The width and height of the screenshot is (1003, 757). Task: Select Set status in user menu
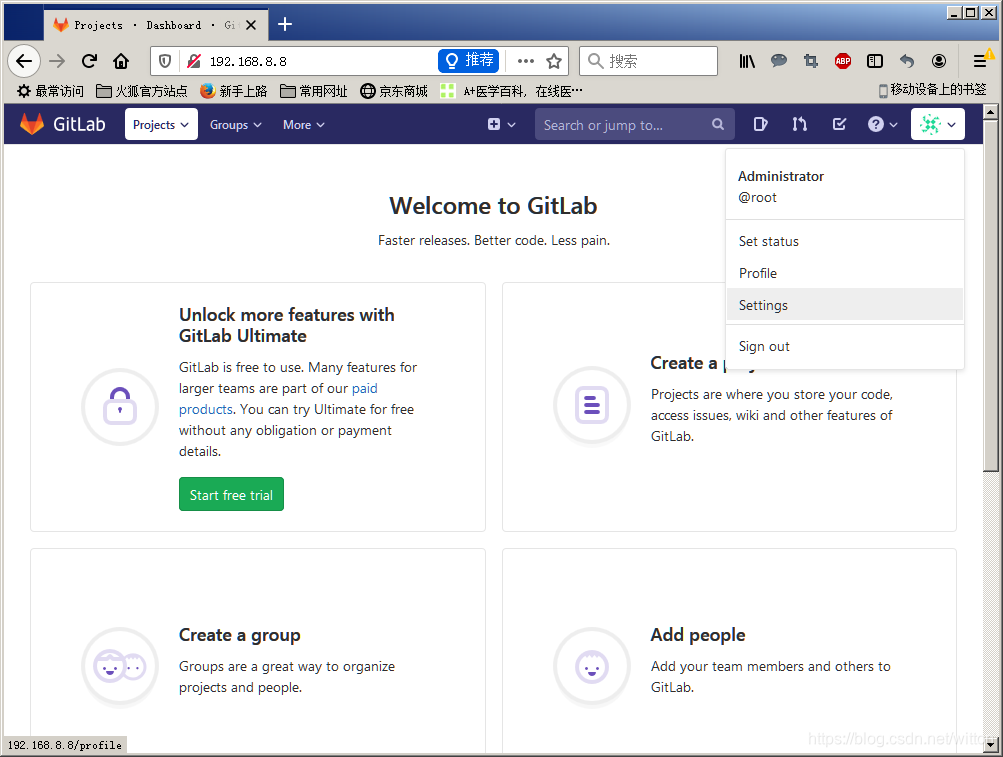point(845,241)
